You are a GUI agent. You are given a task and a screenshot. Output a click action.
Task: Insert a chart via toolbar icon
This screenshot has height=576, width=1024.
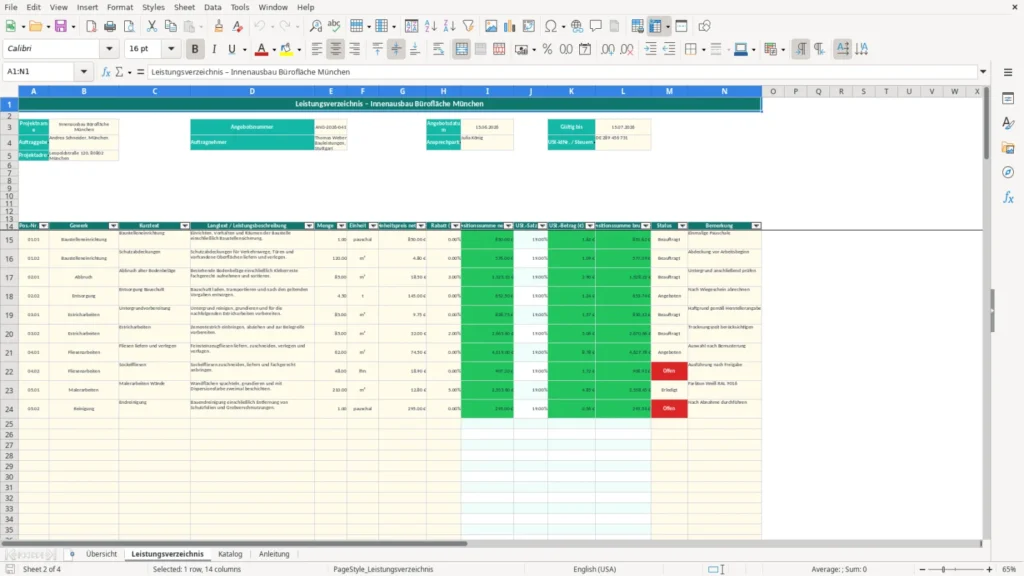(x=509, y=26)
